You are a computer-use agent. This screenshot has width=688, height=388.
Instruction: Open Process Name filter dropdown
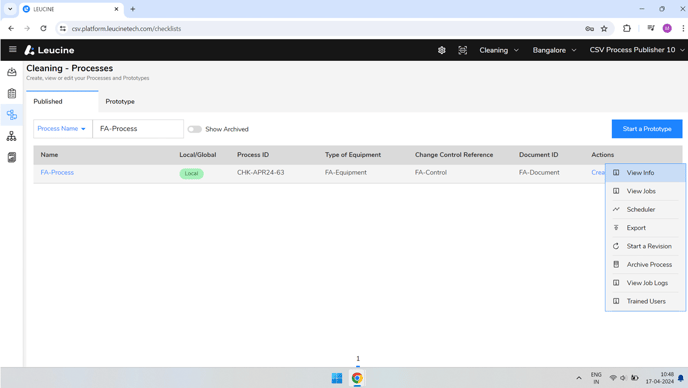pyautogui.click(x=63, y=129)
